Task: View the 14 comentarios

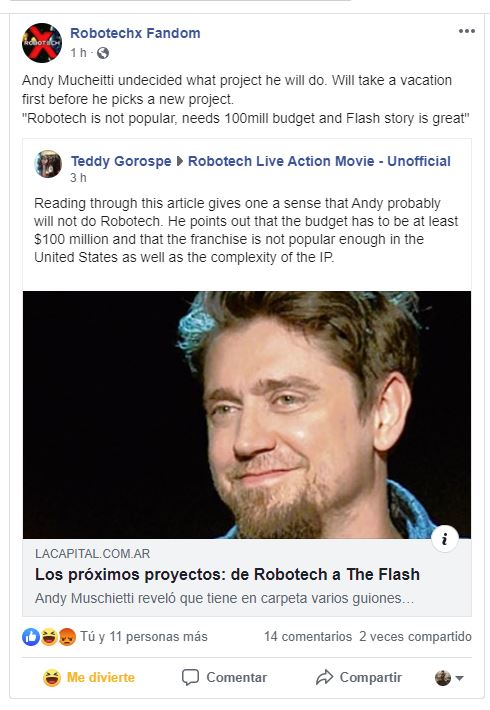Action: [308, 637]
